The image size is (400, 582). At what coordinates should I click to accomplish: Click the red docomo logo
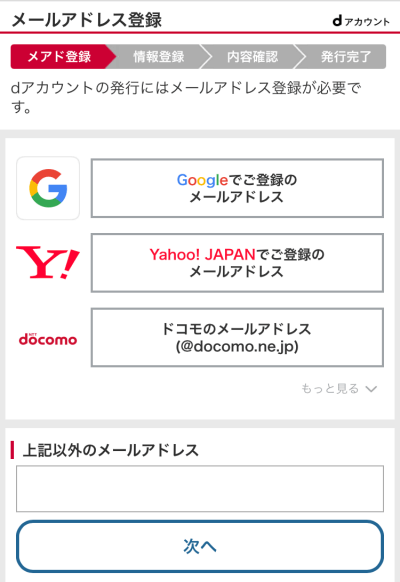point(48,339)
